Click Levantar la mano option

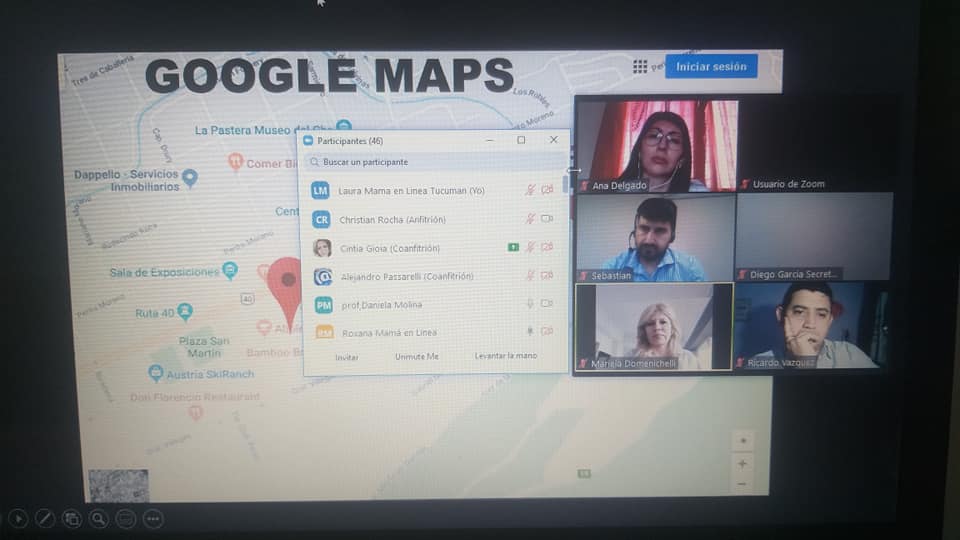coord(505,356)
